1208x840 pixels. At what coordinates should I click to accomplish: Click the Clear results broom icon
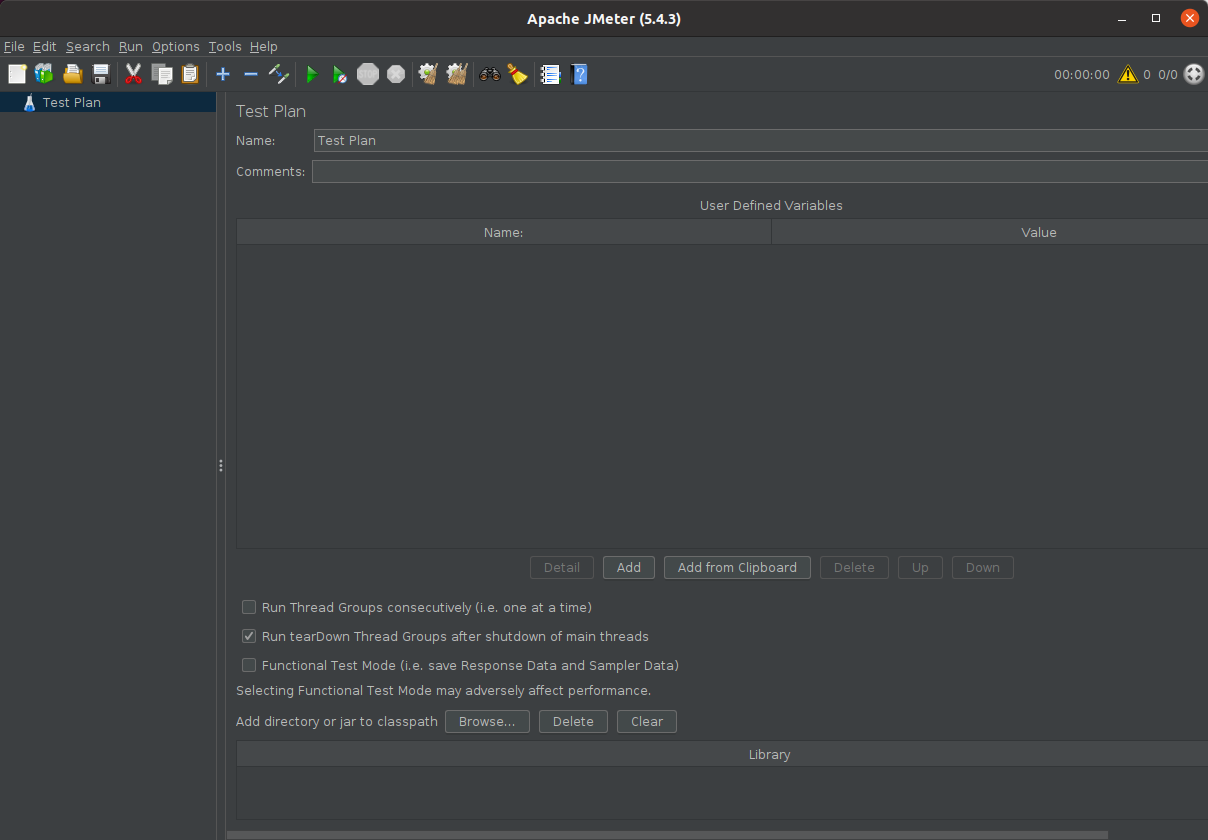point(429,74)
